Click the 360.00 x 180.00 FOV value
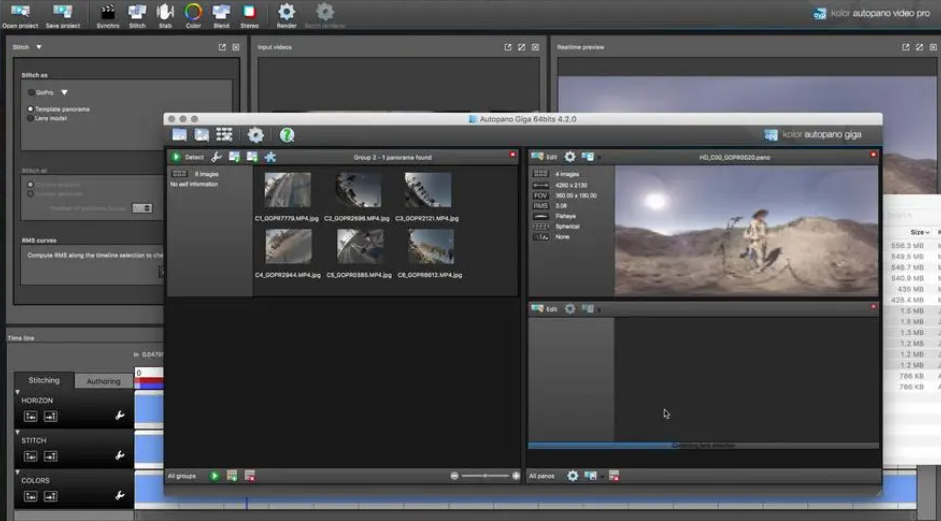The width and height of the screenshot is (941, 521). pos(576,196)
